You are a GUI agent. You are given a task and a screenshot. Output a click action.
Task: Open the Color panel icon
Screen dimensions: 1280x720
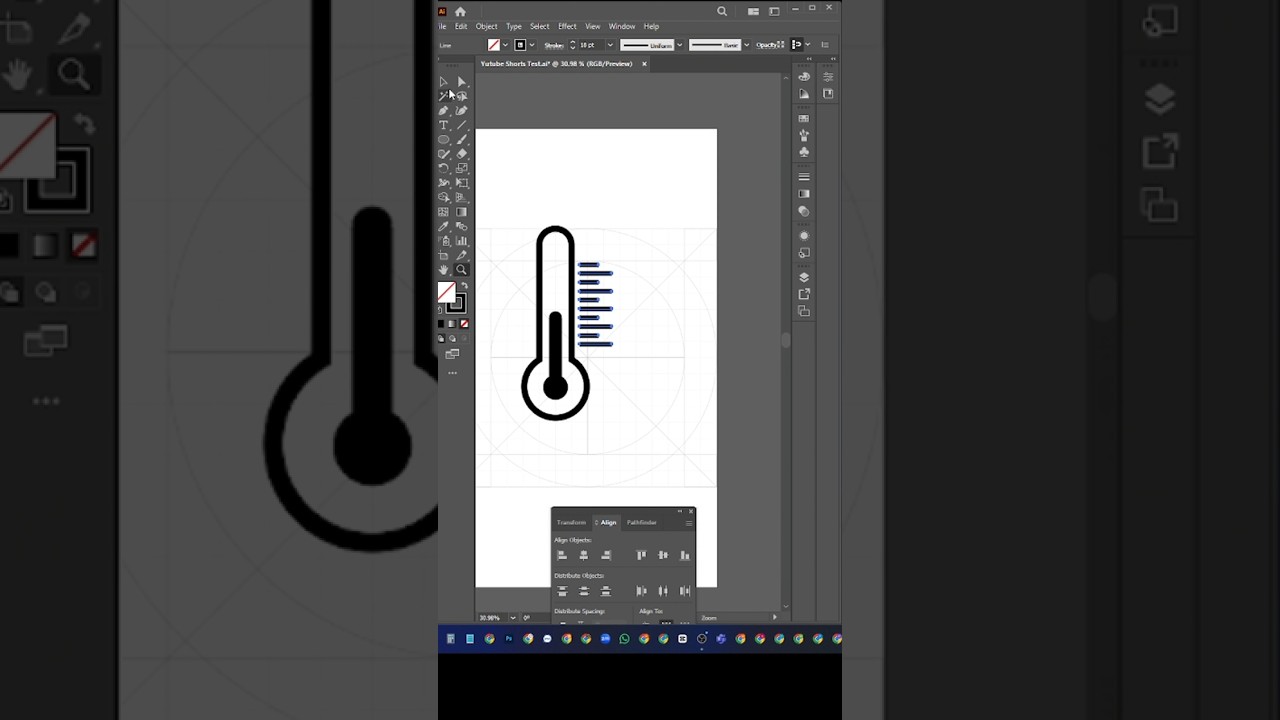pyautogui.click(x=804, y=77)
